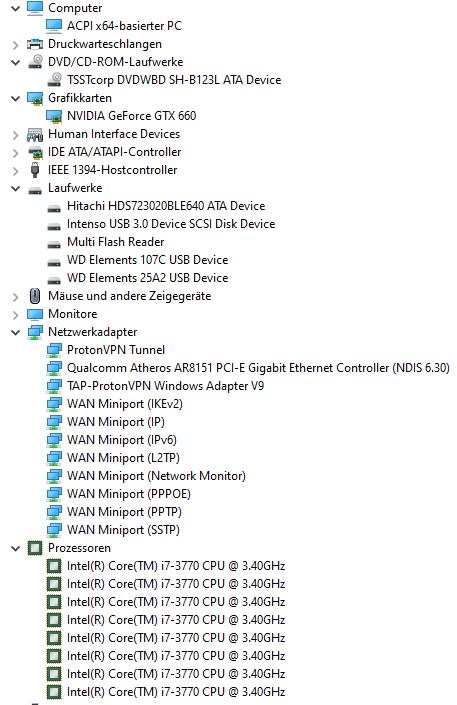Click the IEEE 1394-Hostcontroller plug icon
This screenshot has height=705, width=457.
[35, 170]
